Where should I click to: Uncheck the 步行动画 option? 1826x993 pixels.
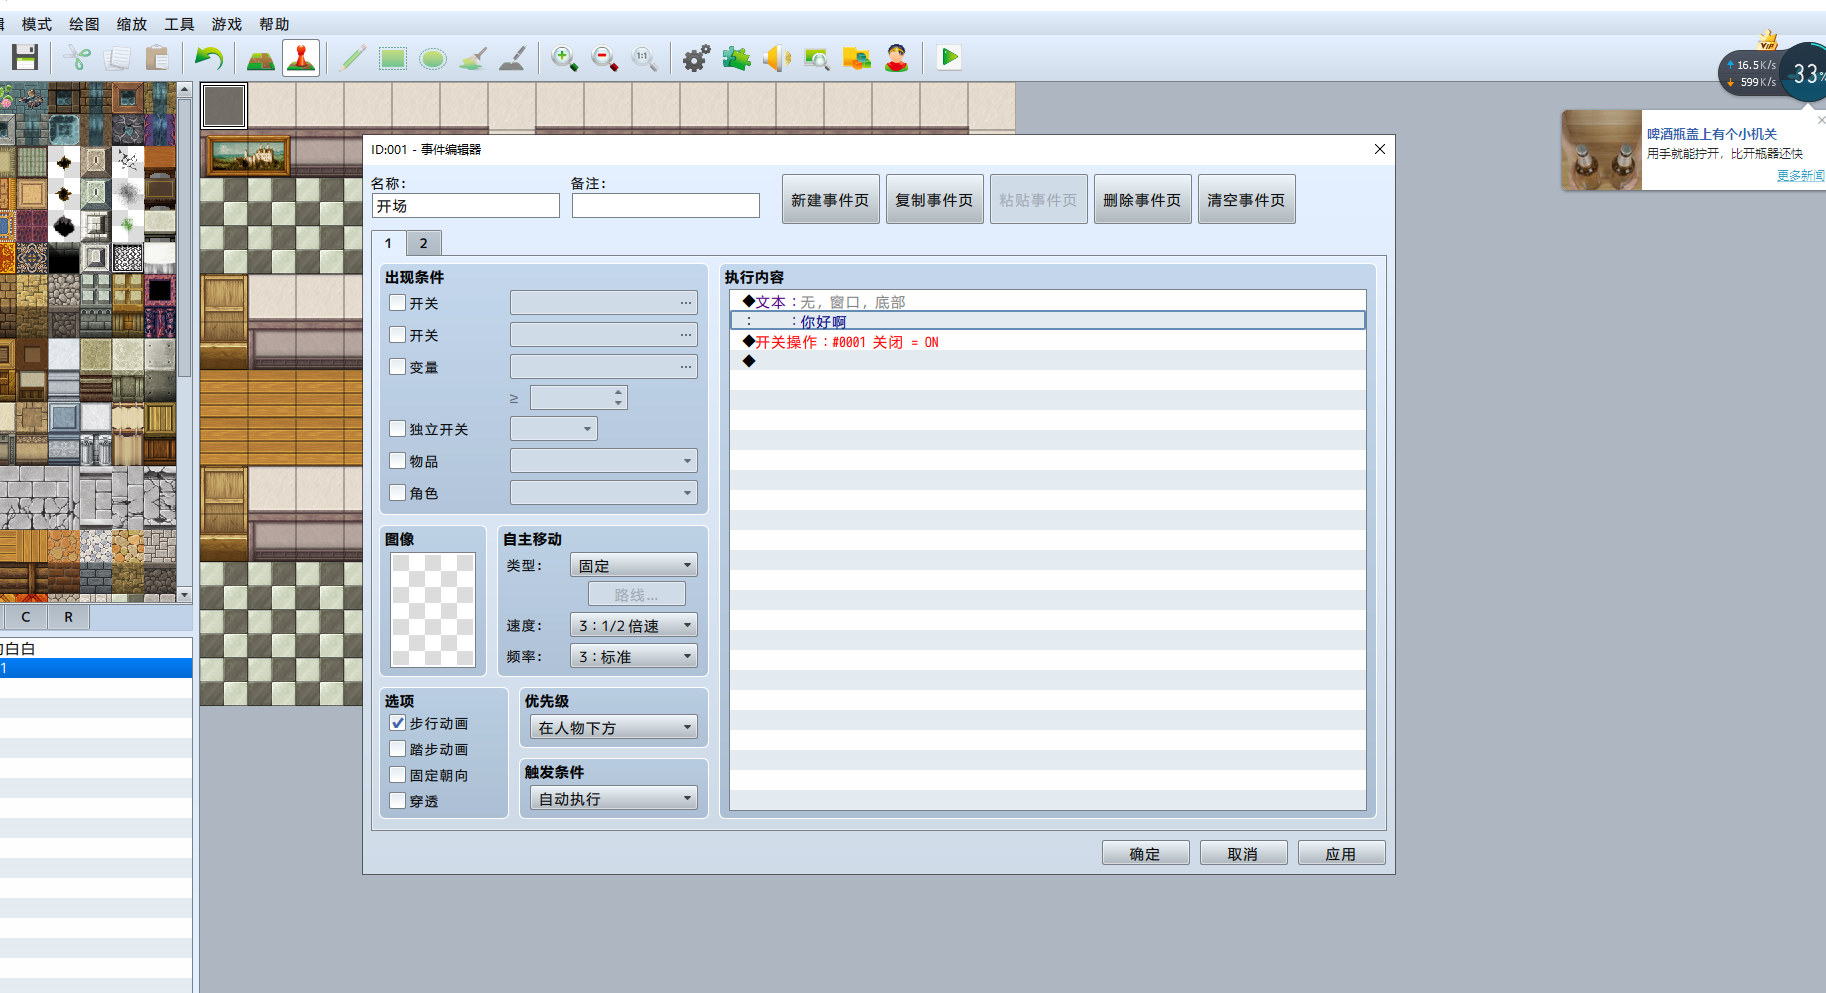pos(398,723)
